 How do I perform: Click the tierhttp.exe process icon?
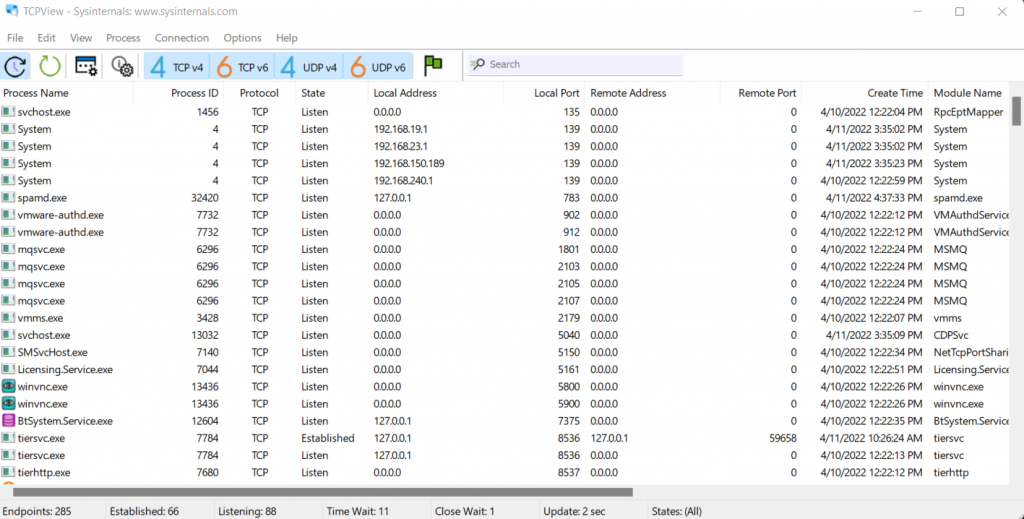(8, 472)
